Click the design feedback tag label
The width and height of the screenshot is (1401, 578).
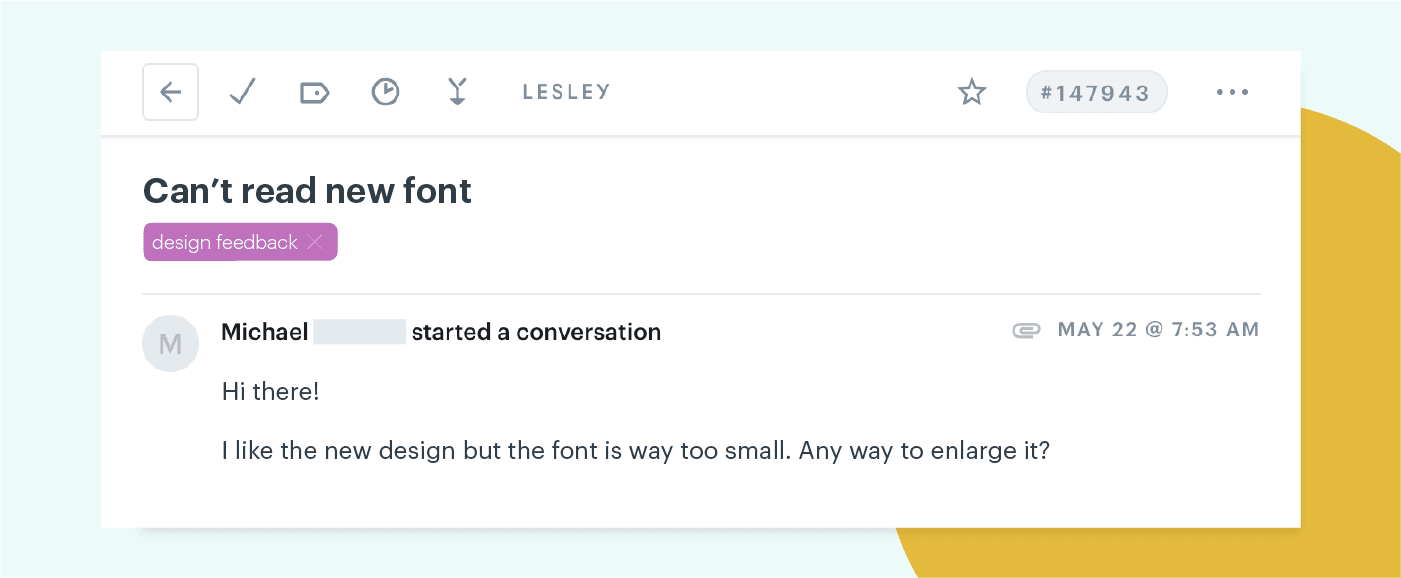225,241
